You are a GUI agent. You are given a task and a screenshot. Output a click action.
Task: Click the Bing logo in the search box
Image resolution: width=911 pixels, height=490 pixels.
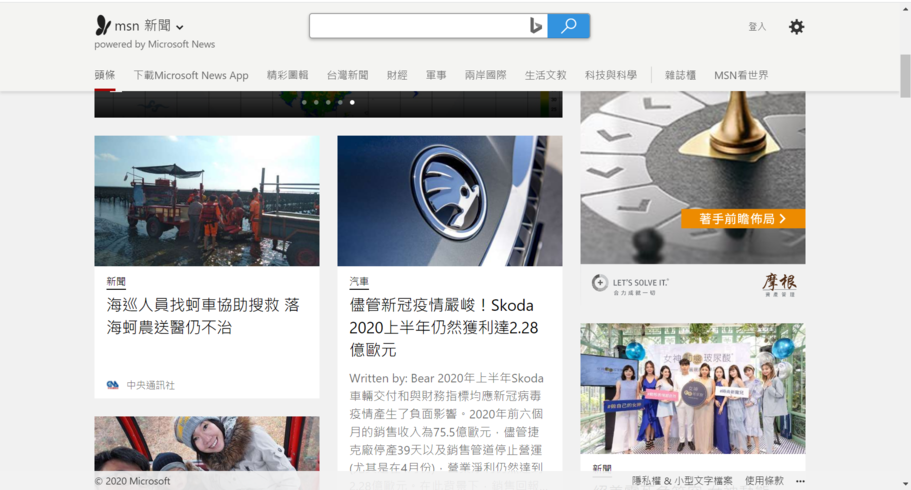click(536, 26)
